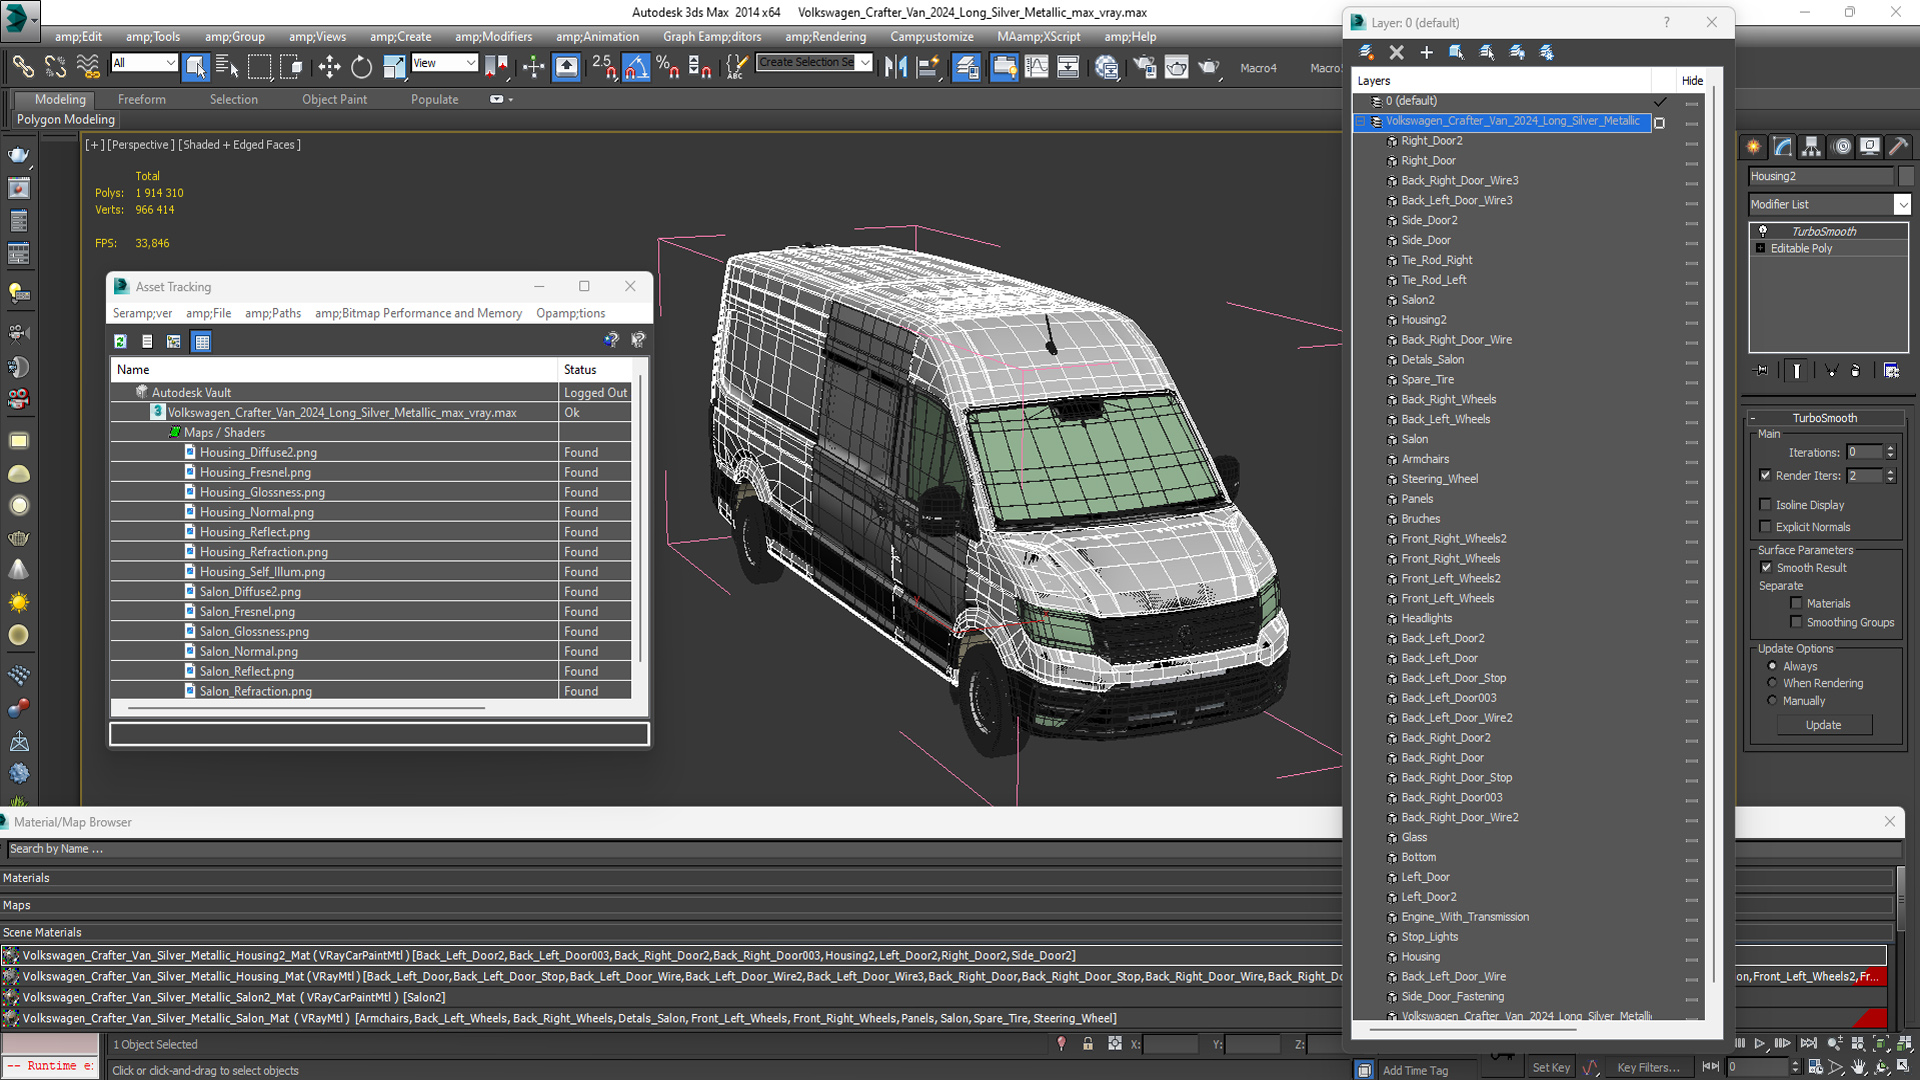Toggle Smooth Result checkbox

pyautogui.click(x=1766, y=568)
